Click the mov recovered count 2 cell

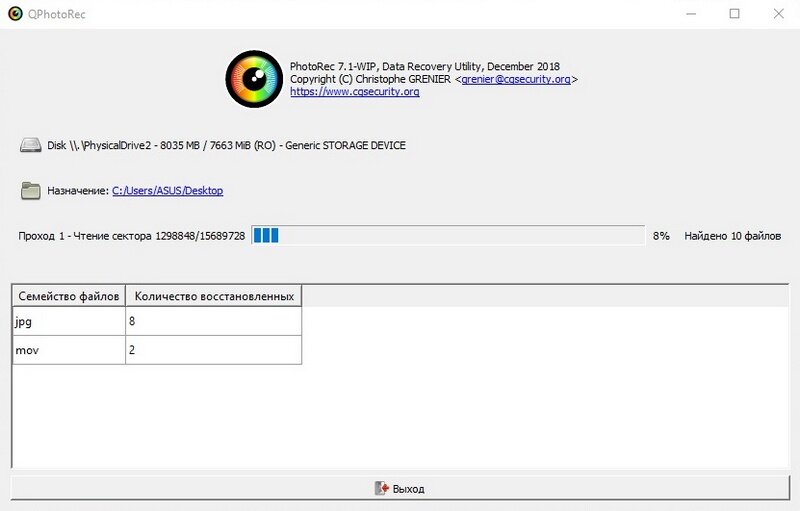[214, 350]
